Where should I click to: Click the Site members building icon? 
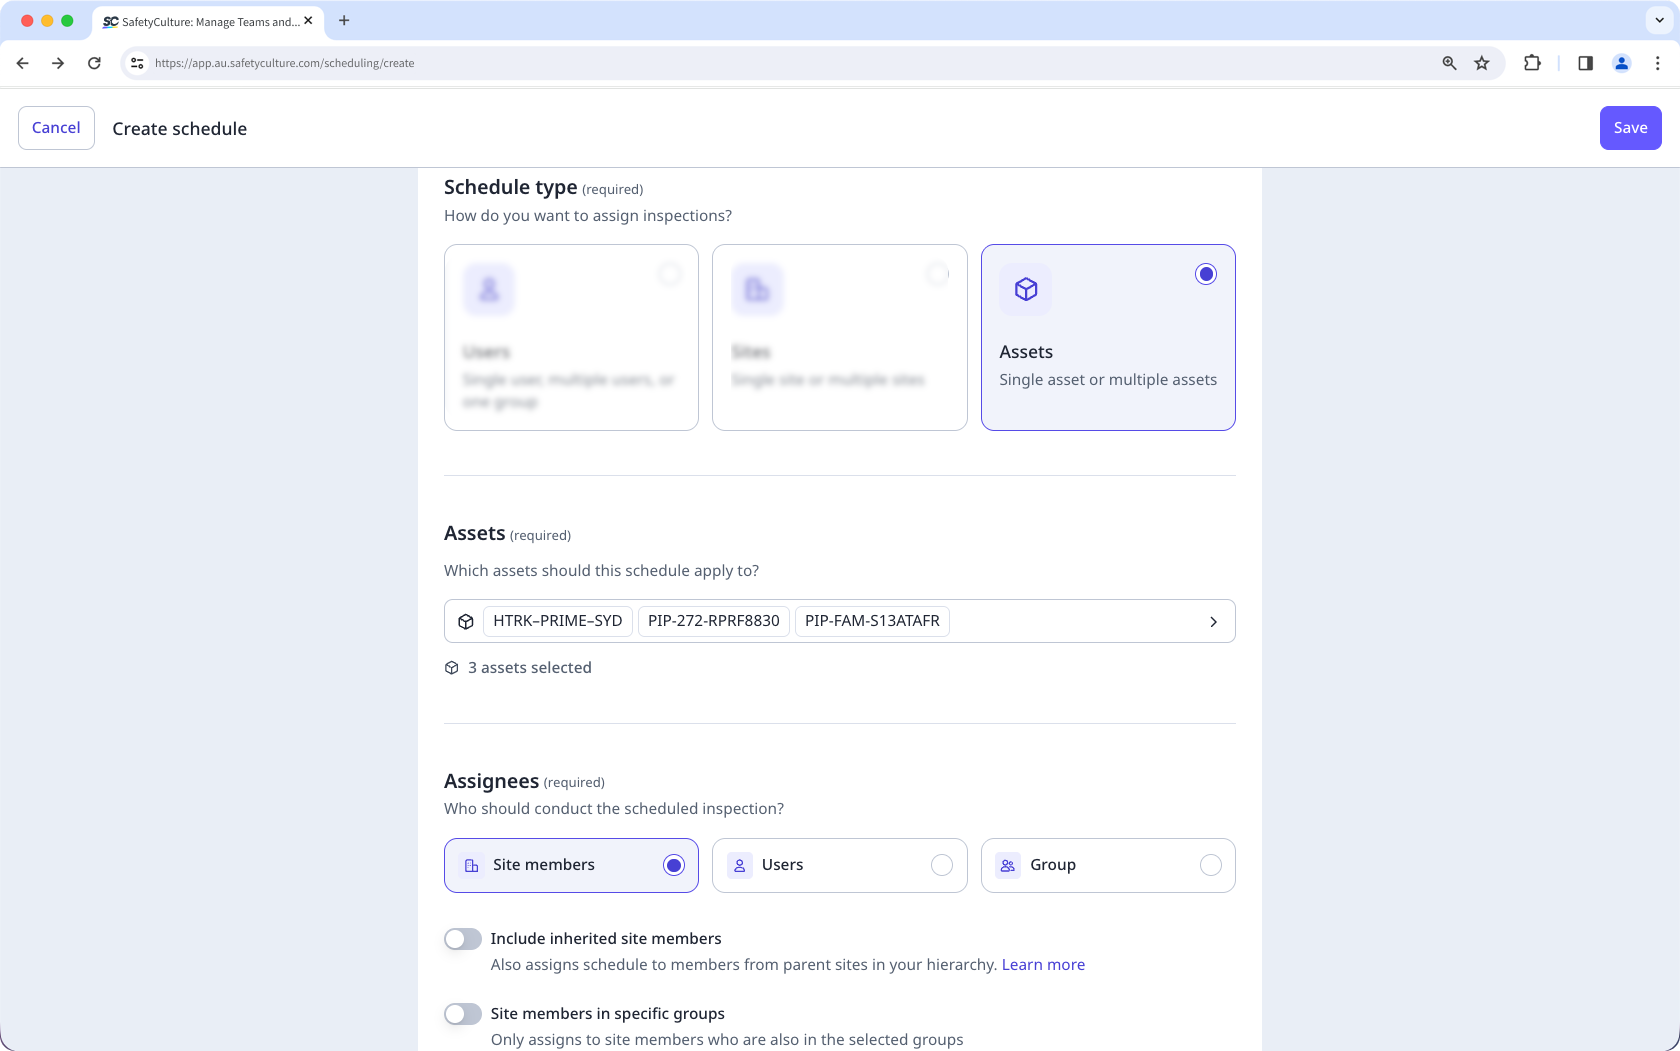[471, 865]
